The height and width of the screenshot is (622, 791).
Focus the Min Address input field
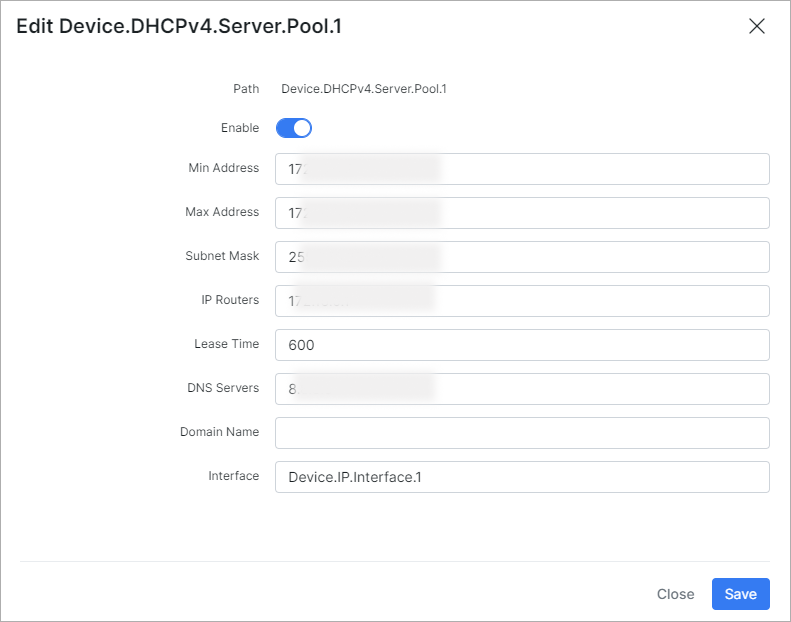tap(522, 169)
